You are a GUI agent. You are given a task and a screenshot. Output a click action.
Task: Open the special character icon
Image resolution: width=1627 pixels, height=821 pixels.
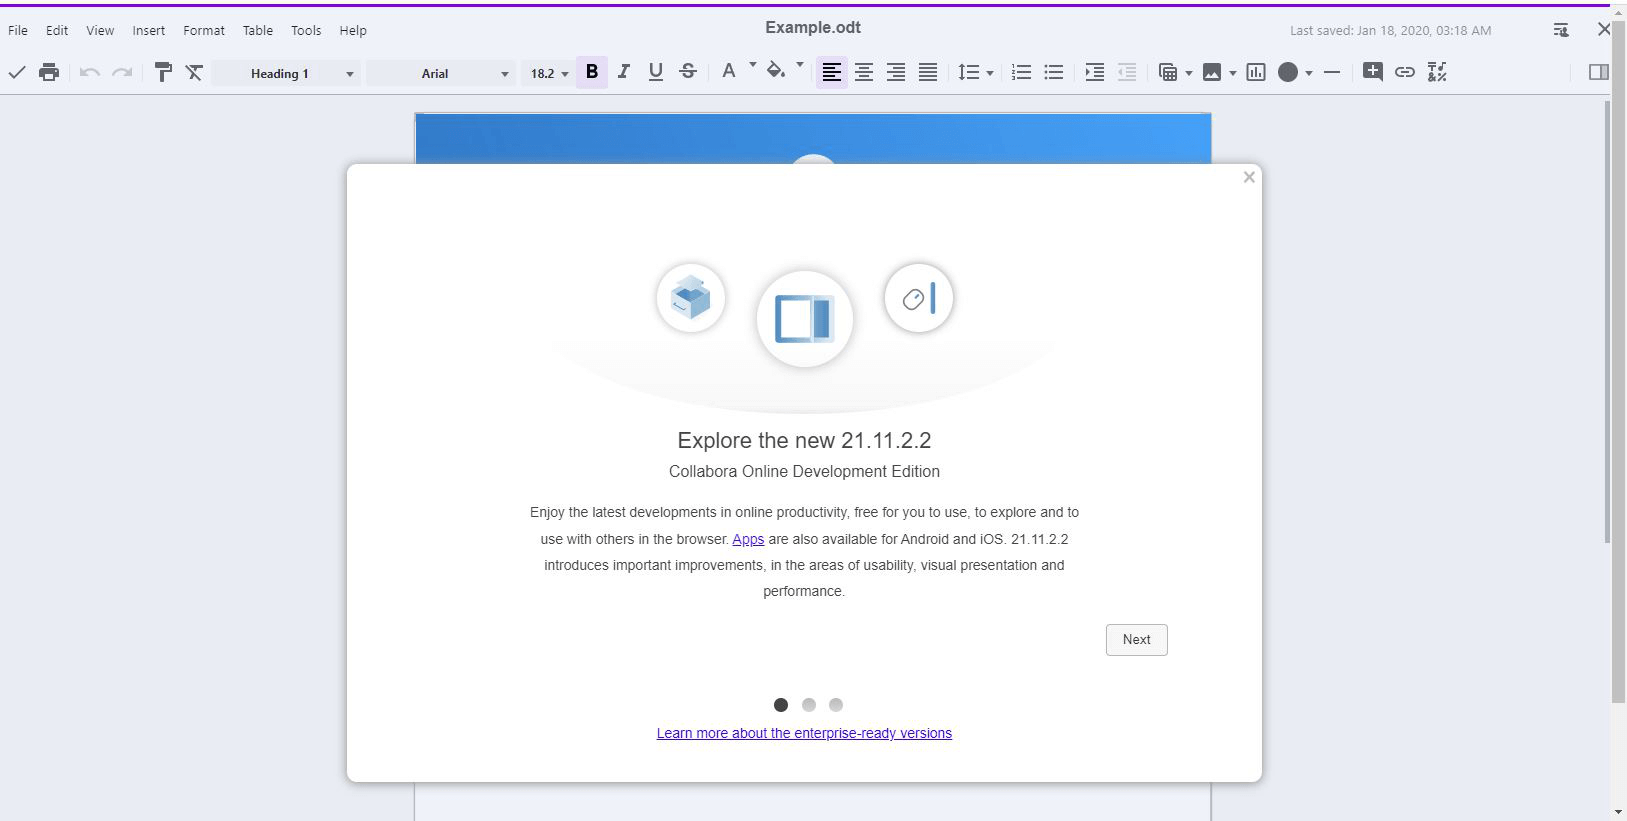coord(1437,72)
